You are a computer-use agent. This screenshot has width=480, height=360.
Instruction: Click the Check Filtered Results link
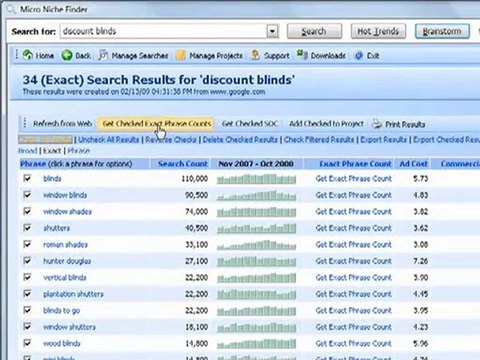click(x=319, y=140)
